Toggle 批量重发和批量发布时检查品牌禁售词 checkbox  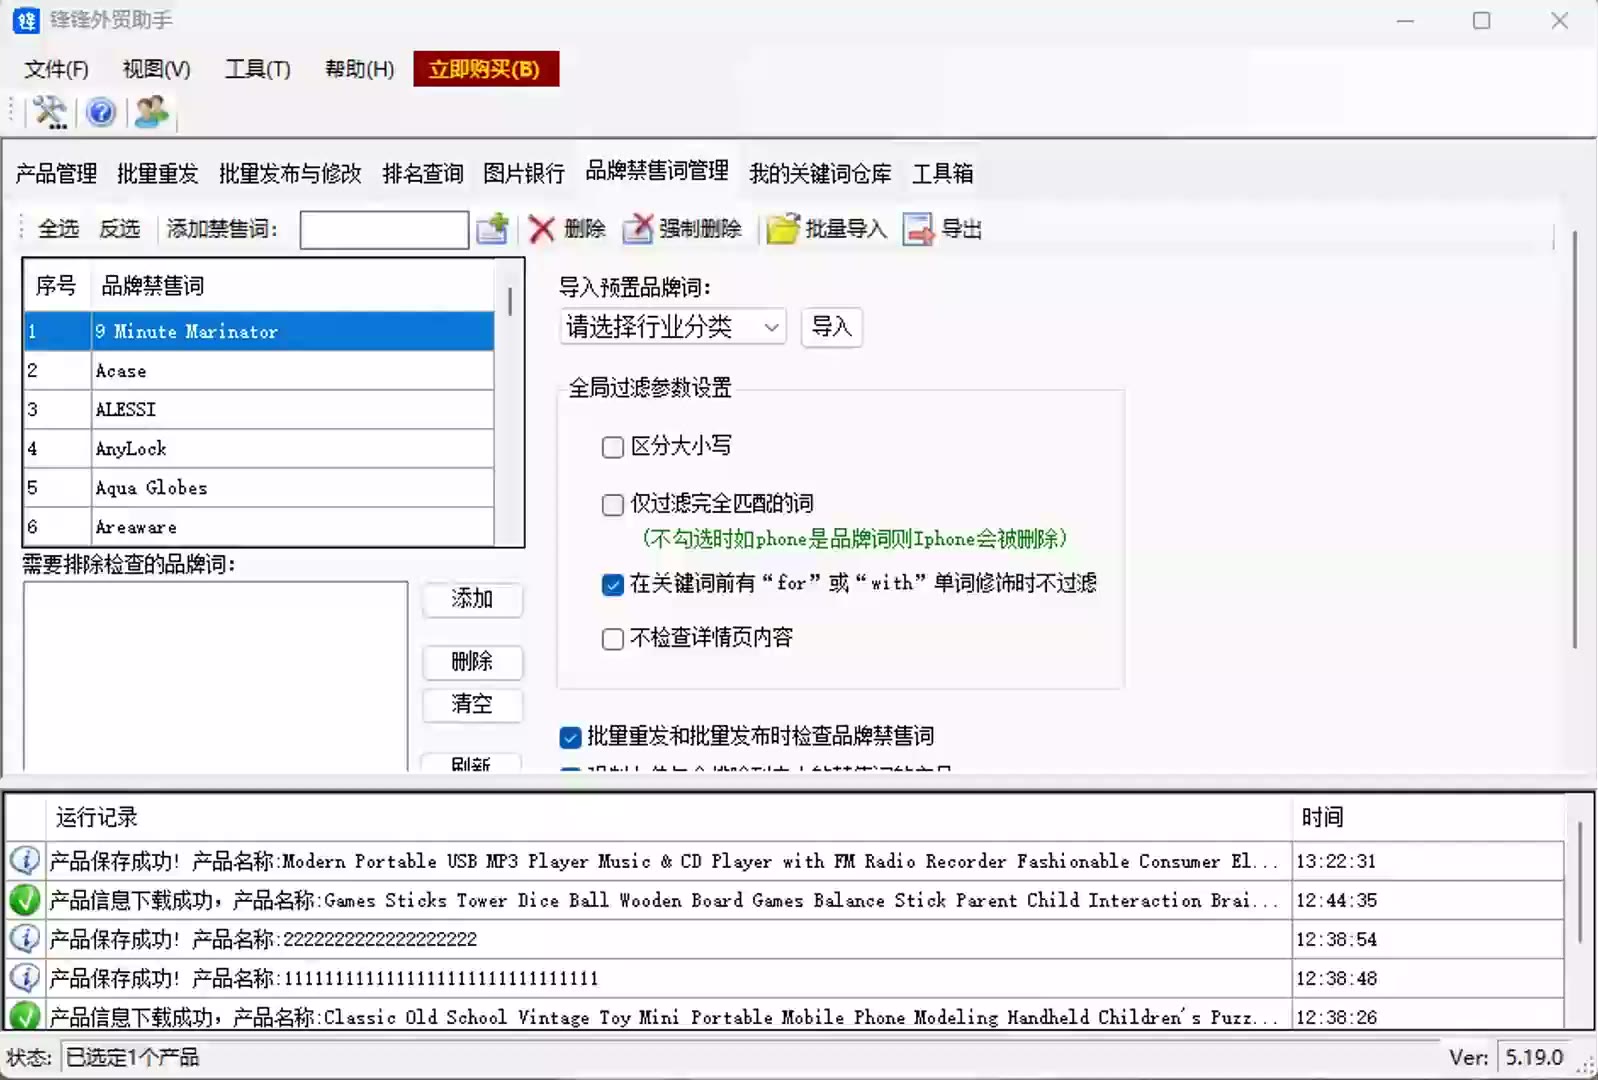(570, 738)
